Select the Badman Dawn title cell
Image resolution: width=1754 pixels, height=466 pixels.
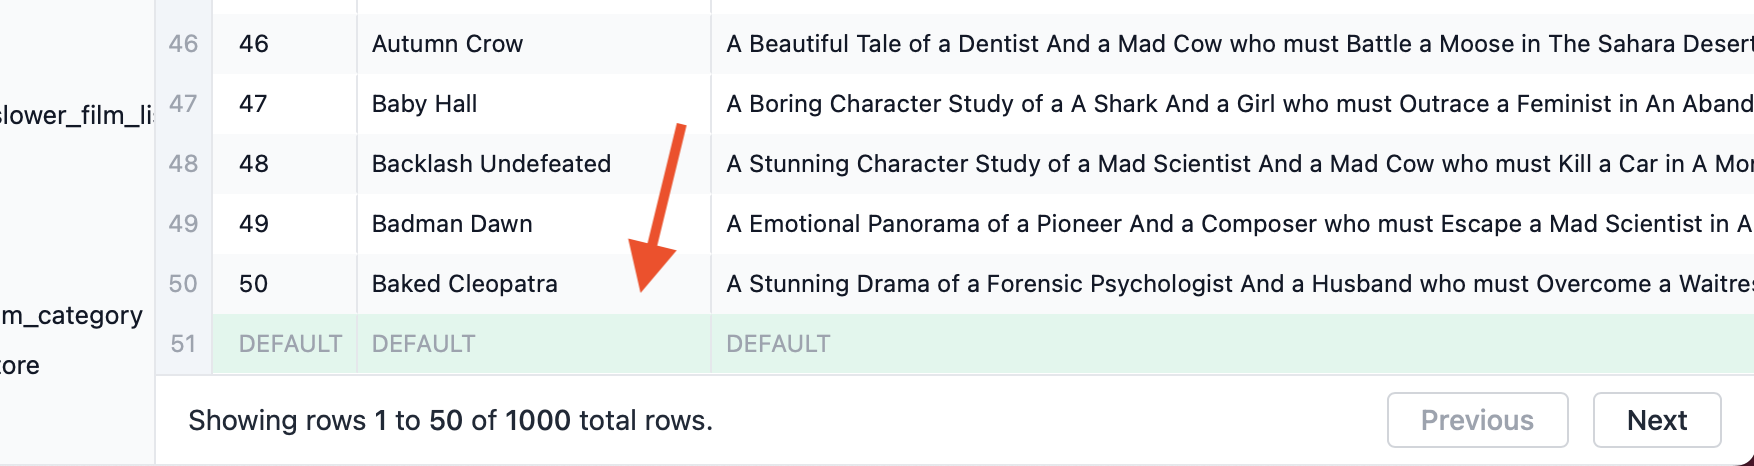point(534,224)
